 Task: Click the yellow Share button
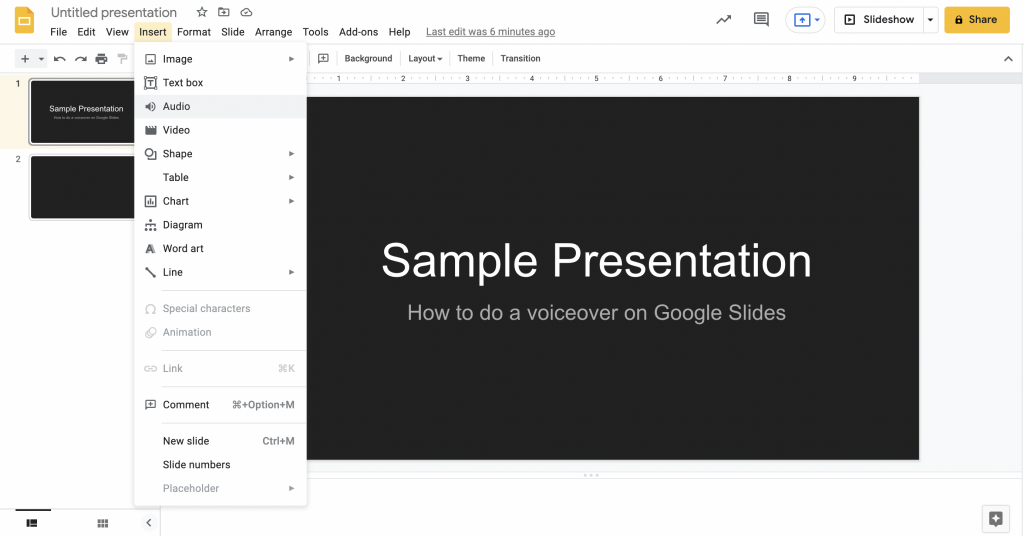[x=976, y=20]
